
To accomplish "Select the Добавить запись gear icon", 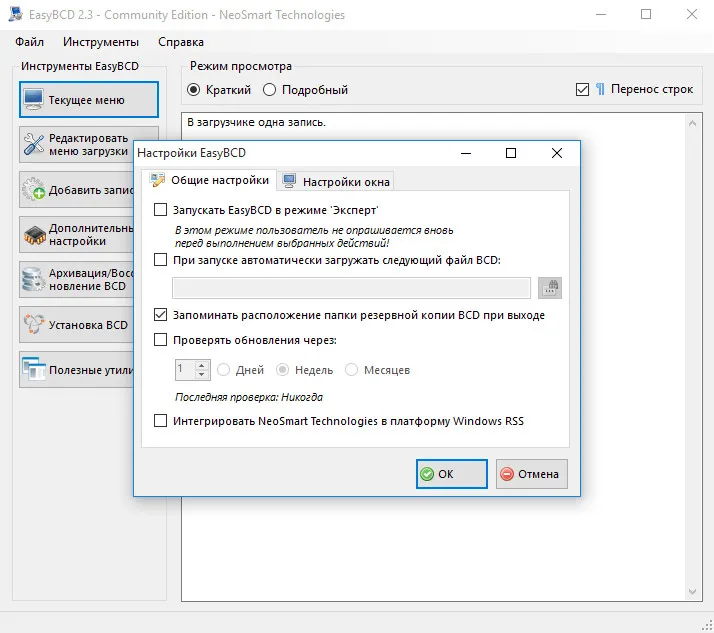I will coord(34,189).
